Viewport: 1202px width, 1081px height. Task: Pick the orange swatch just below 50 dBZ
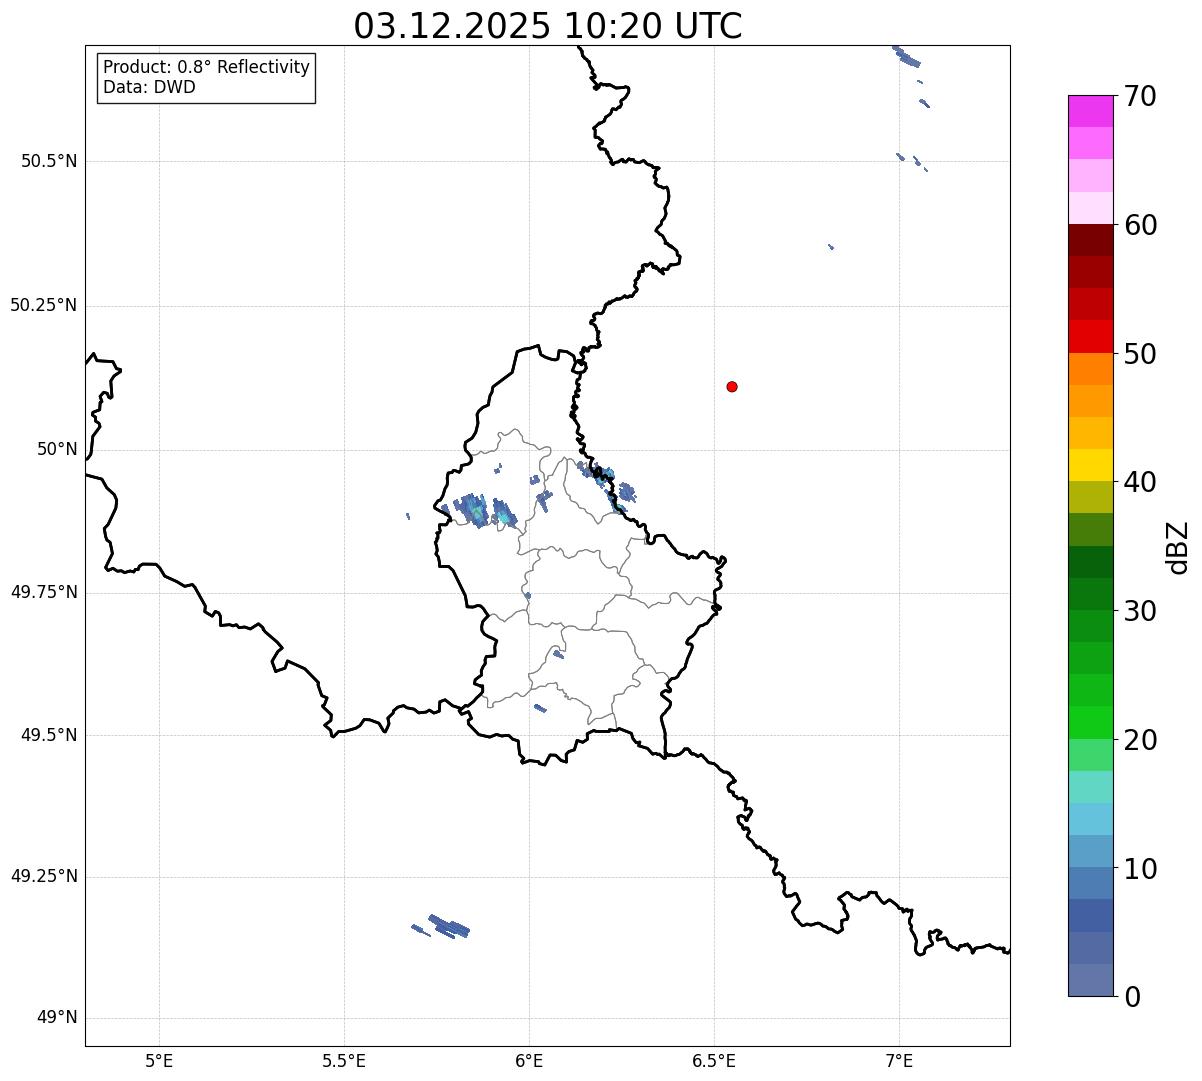(1090, 369)
